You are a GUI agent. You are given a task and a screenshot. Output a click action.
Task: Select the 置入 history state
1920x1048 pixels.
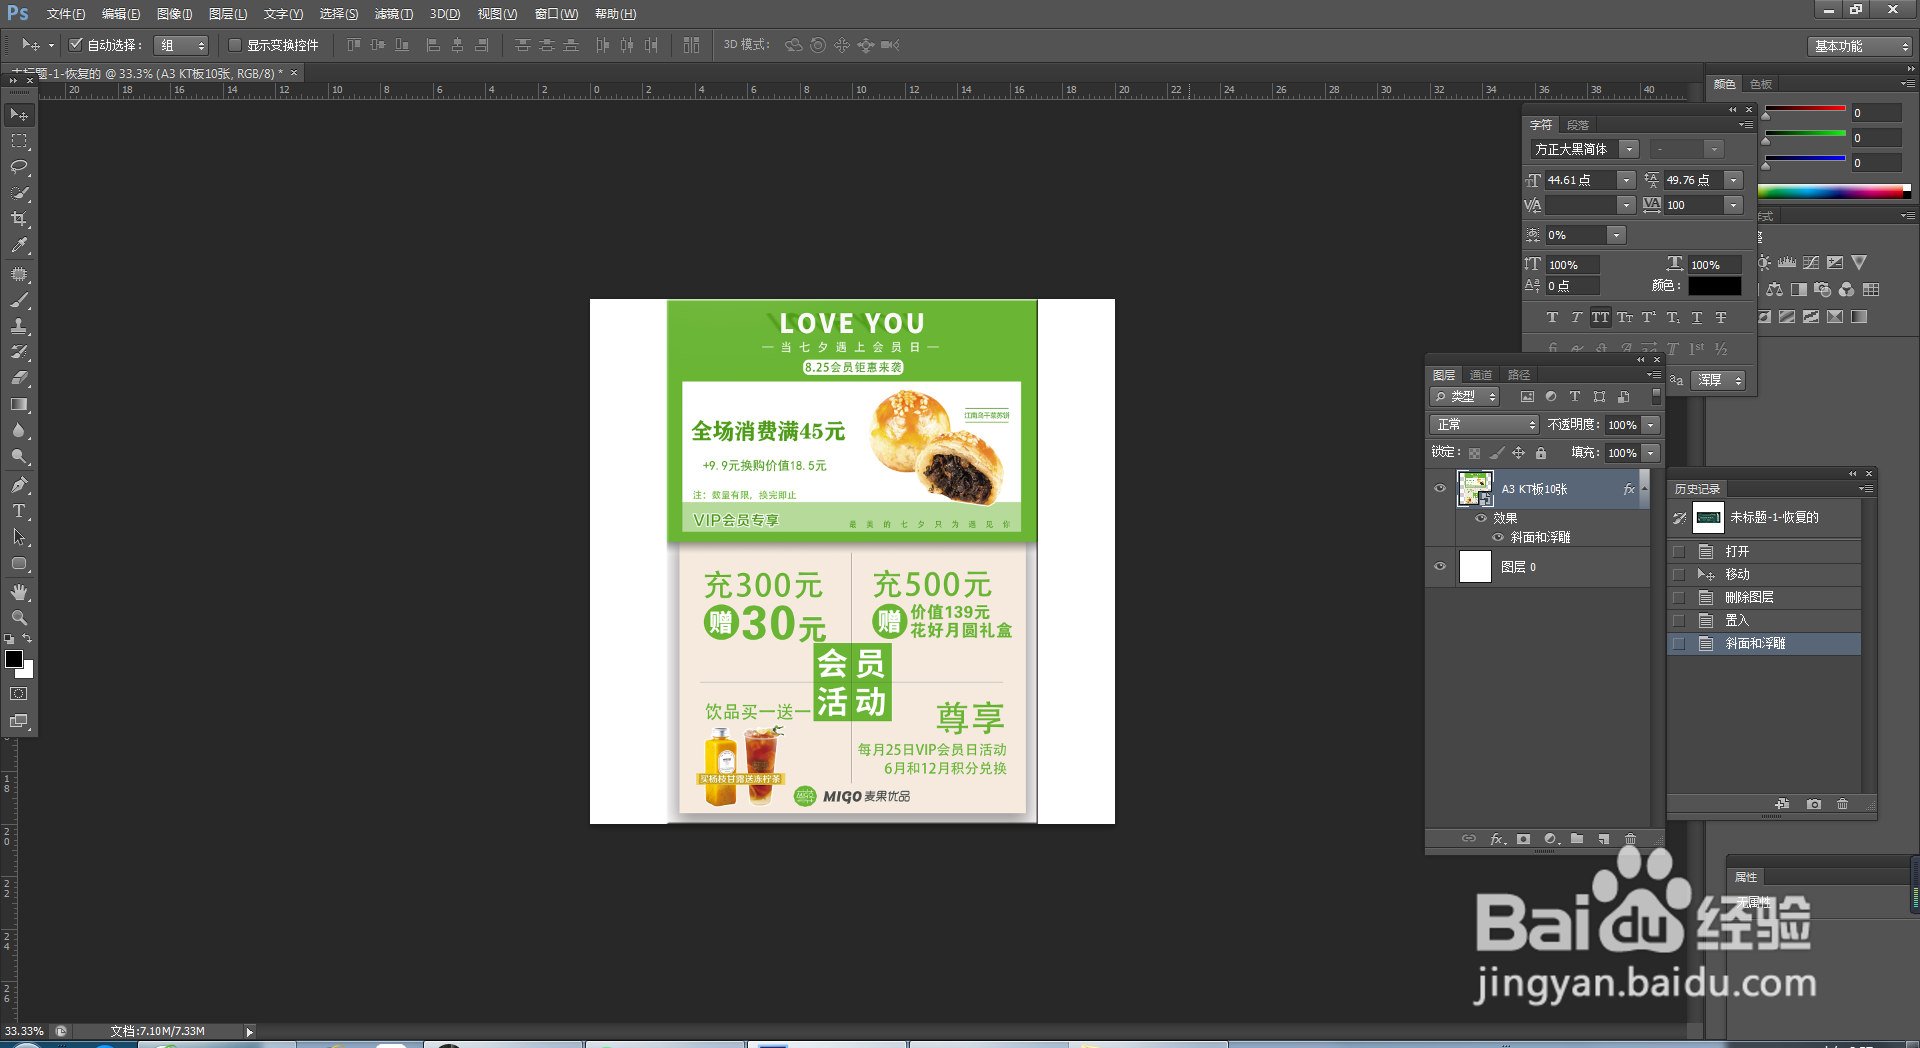(x=1764, y=620)
